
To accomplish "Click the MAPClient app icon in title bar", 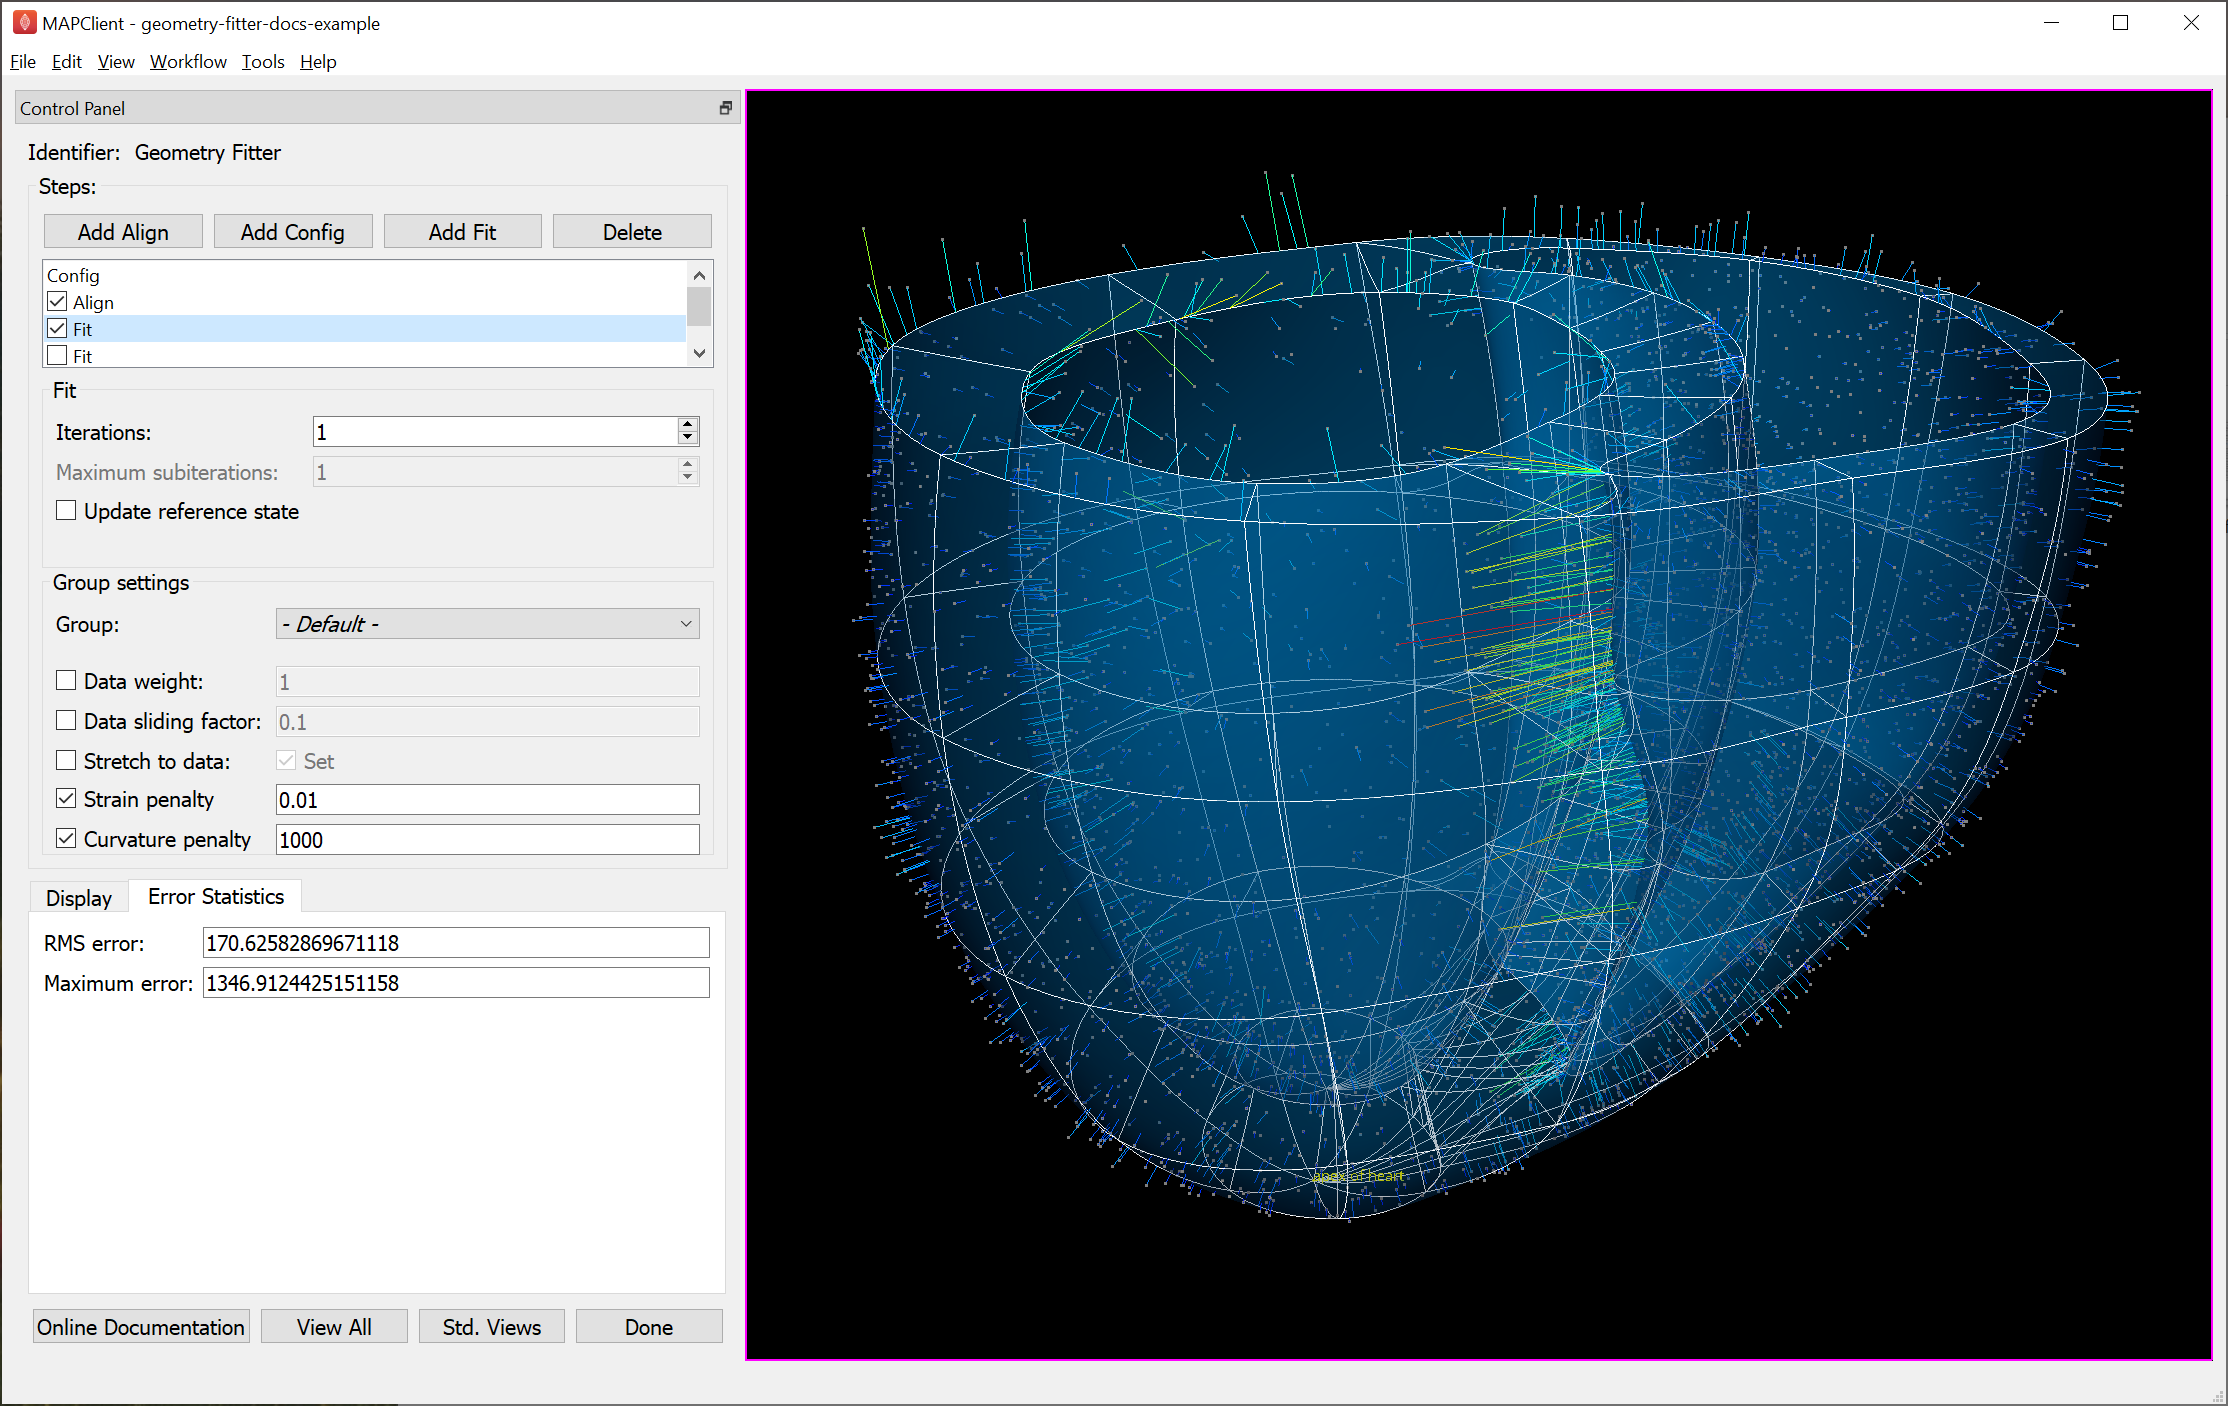I will [x=25, y=22].
